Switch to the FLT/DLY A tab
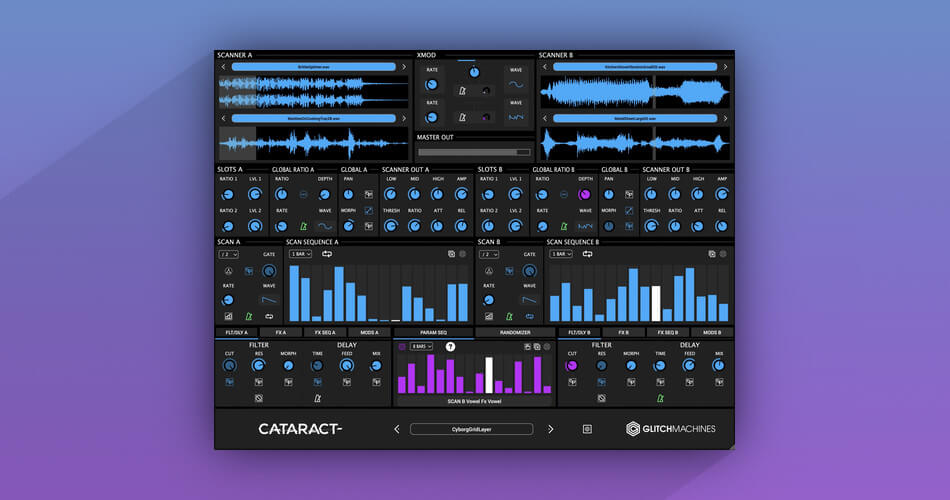Image resolution: width=950 pixels, height=500 pixels. pos(237,333)
